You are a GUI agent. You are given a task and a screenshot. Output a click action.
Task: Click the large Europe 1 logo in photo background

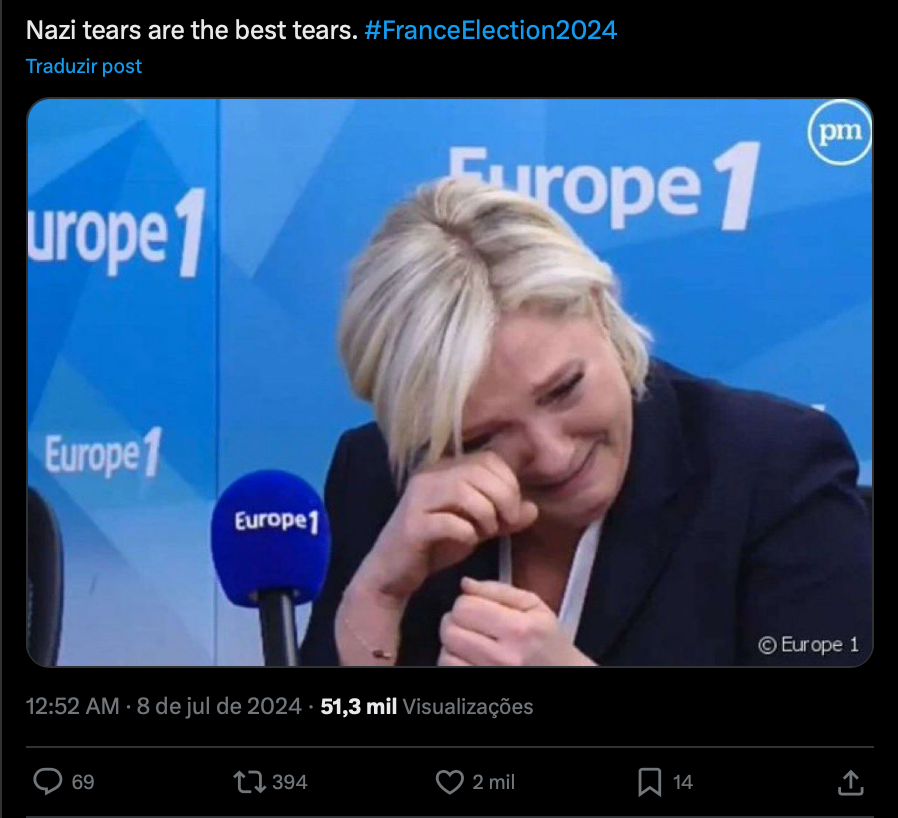pyautogui.click(x=604, y=186)
